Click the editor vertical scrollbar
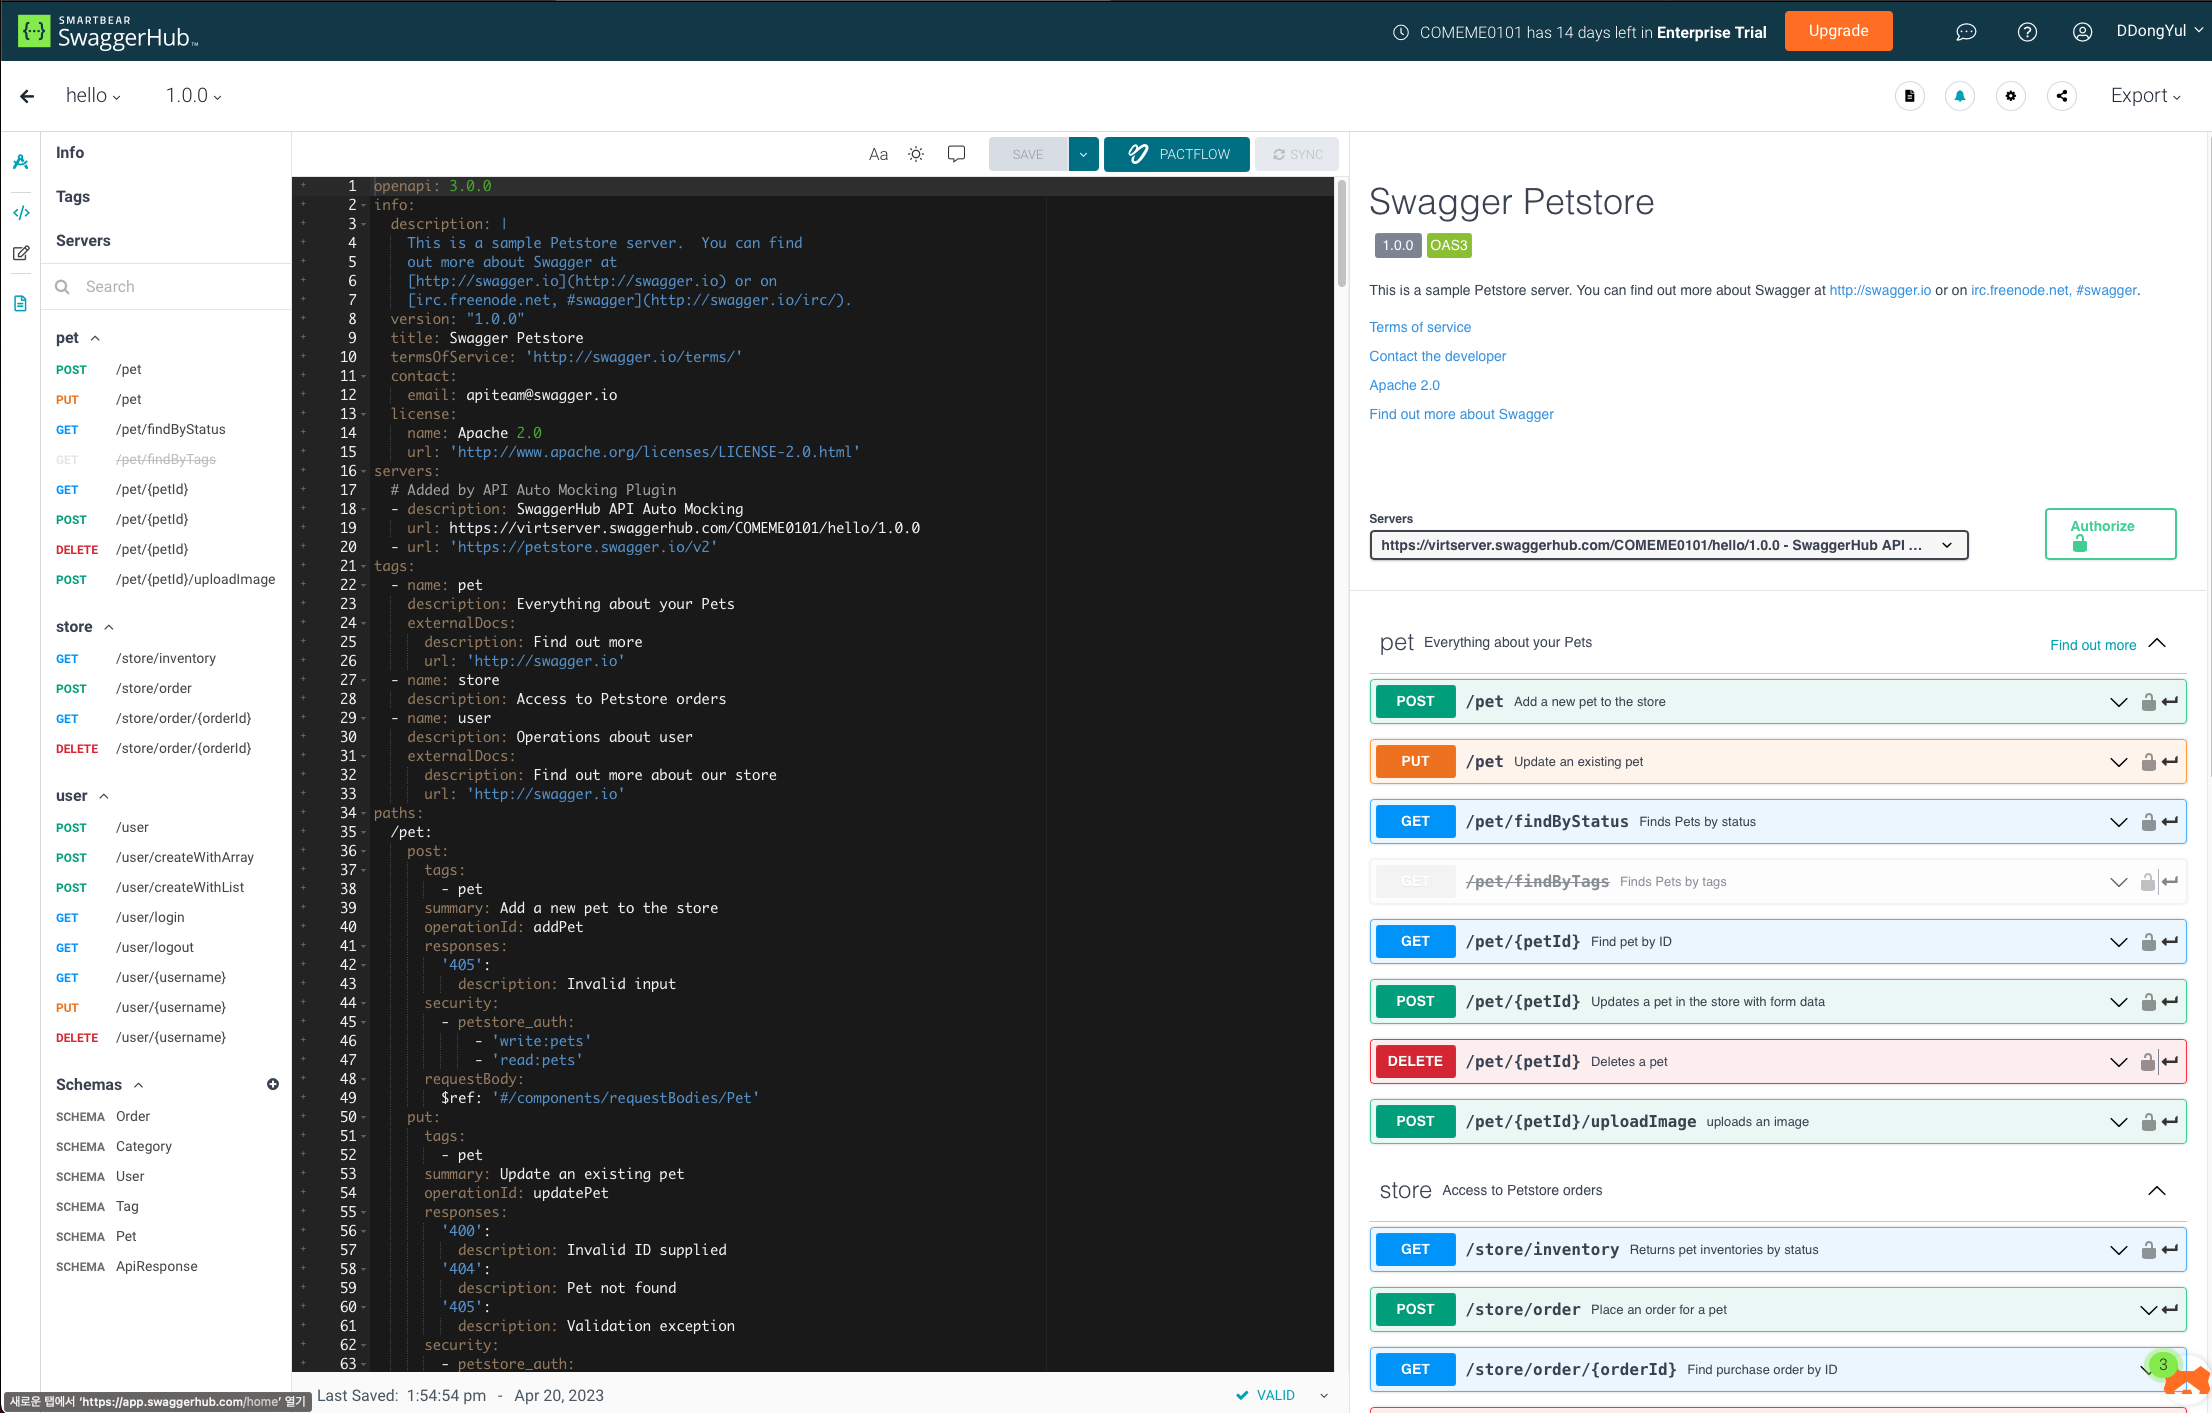Image resolution: width=2212 pixels, height=1413 pixels. coord(1342,235)
